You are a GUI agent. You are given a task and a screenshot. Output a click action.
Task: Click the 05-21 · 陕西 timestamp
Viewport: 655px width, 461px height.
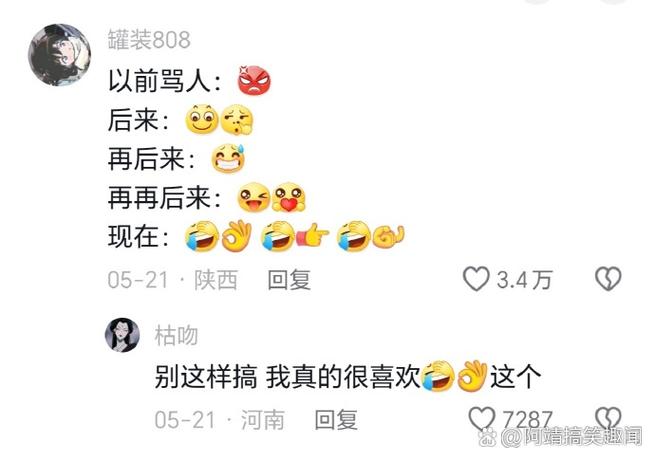[x=173, y=280]
